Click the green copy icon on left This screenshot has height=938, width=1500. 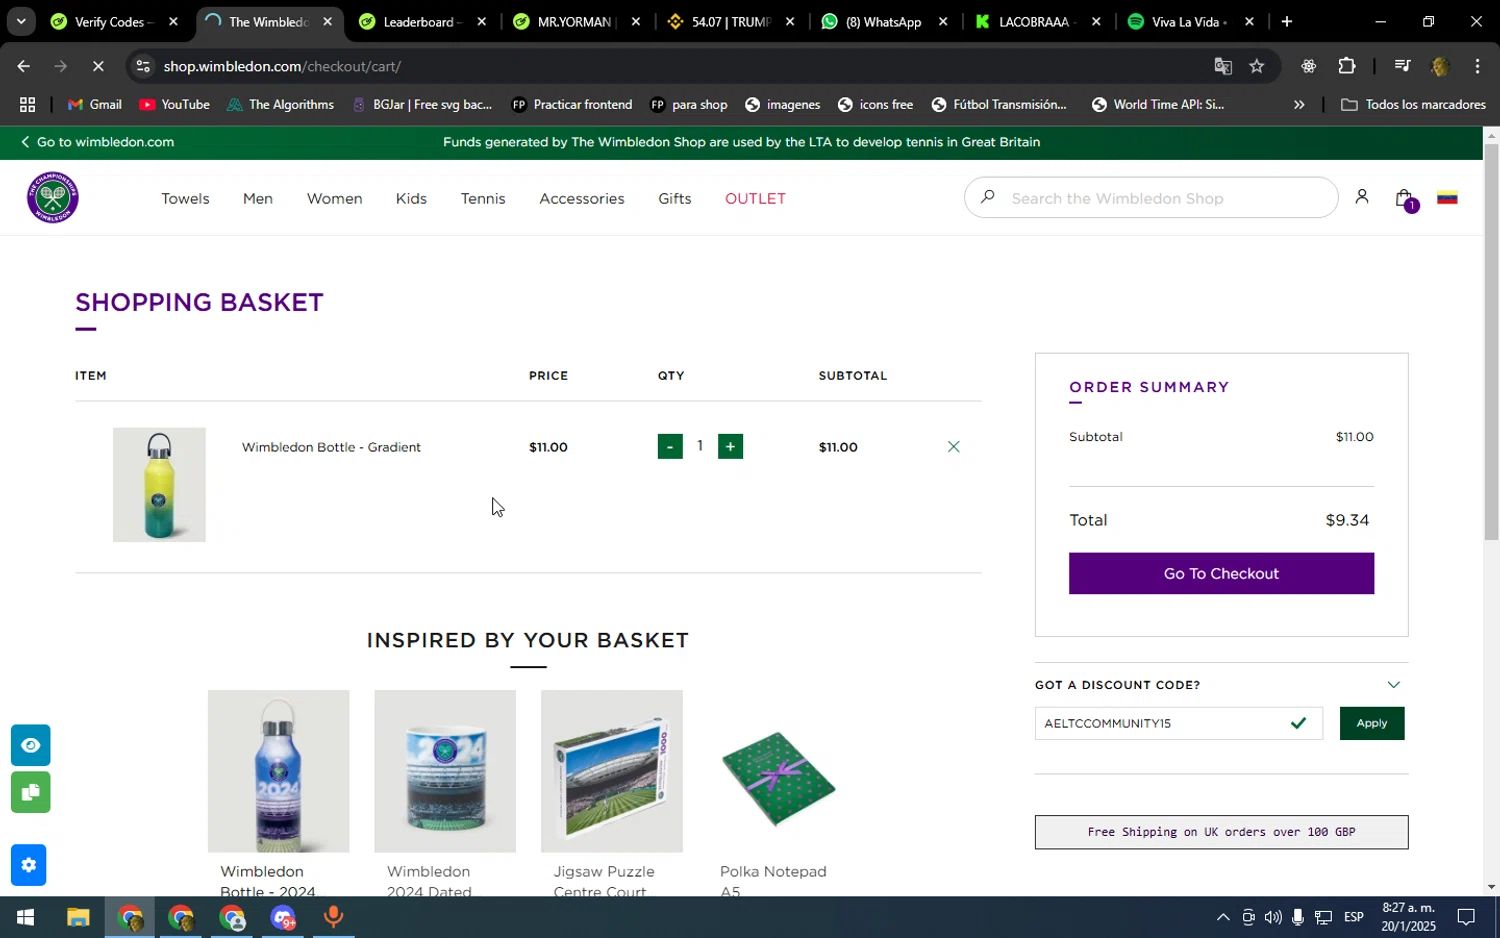[30, 792]
